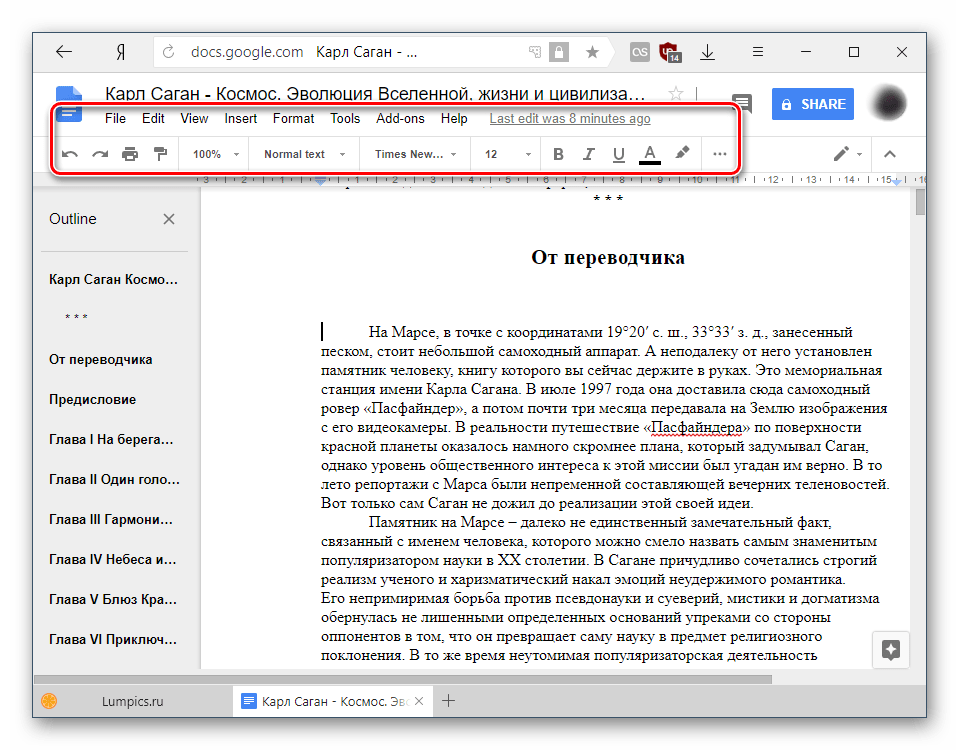Open the comments speech bubble icon

coord(742,103)
